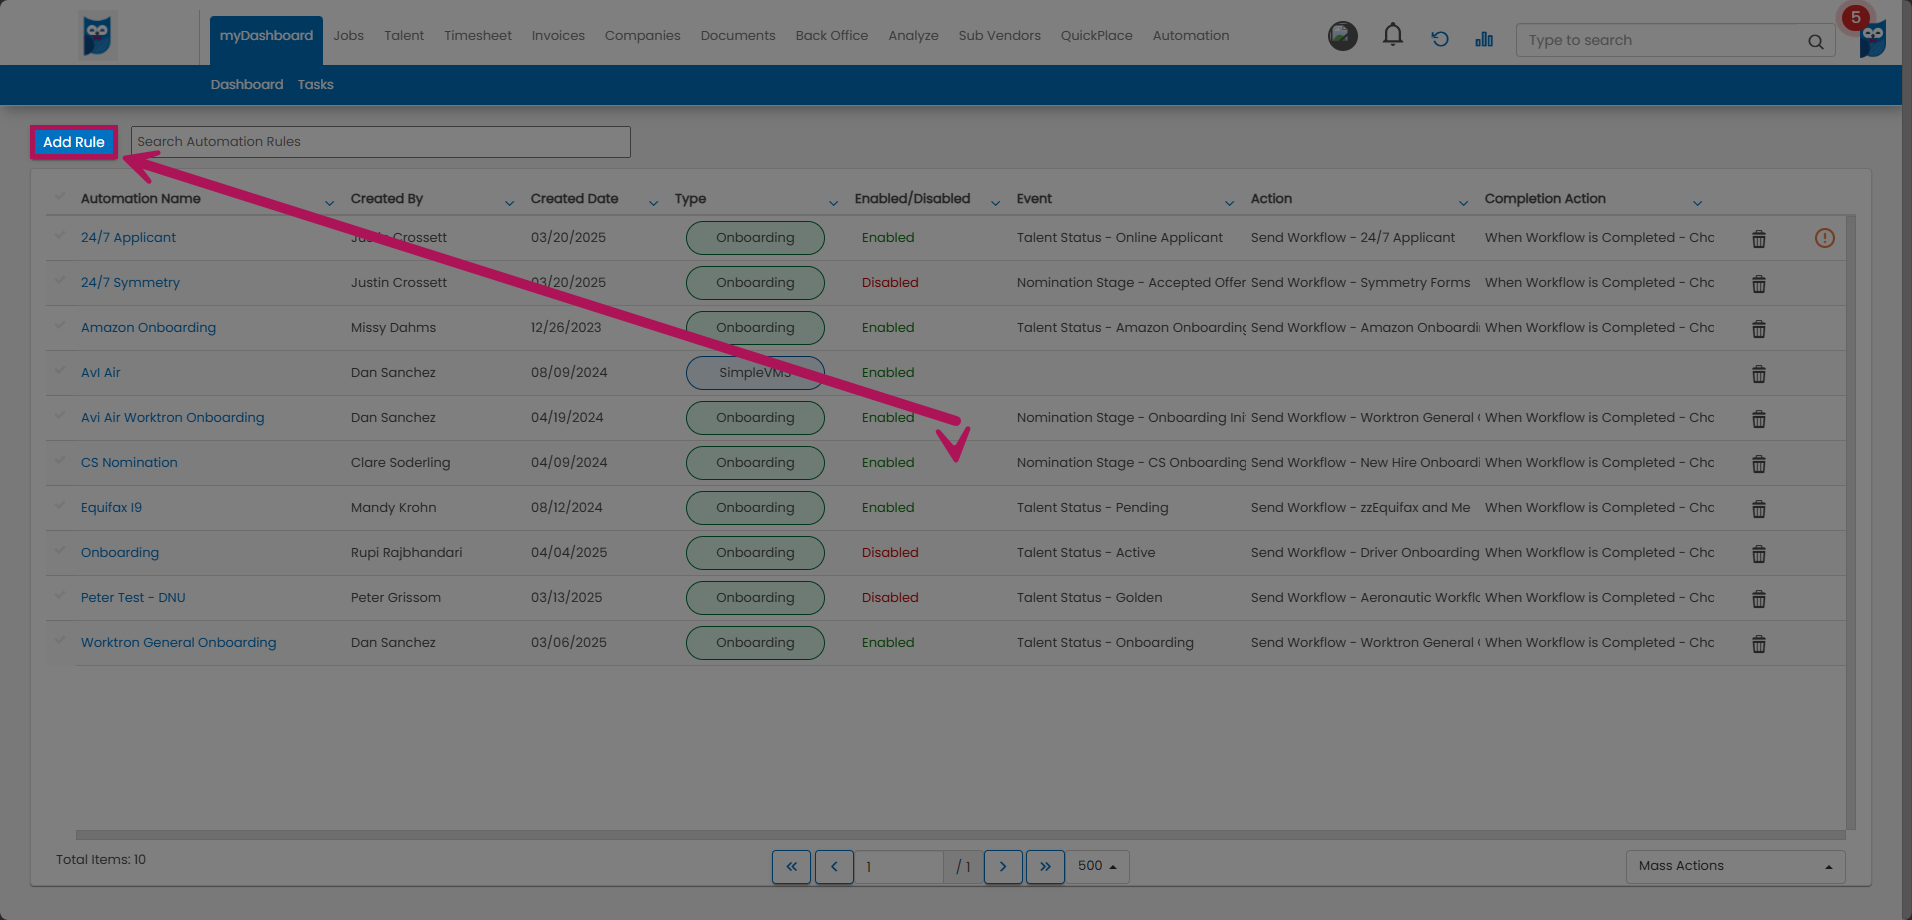Open Completion Action column filter arrow
Screen dimensions: 1912x920
(x=1697, y=203)
